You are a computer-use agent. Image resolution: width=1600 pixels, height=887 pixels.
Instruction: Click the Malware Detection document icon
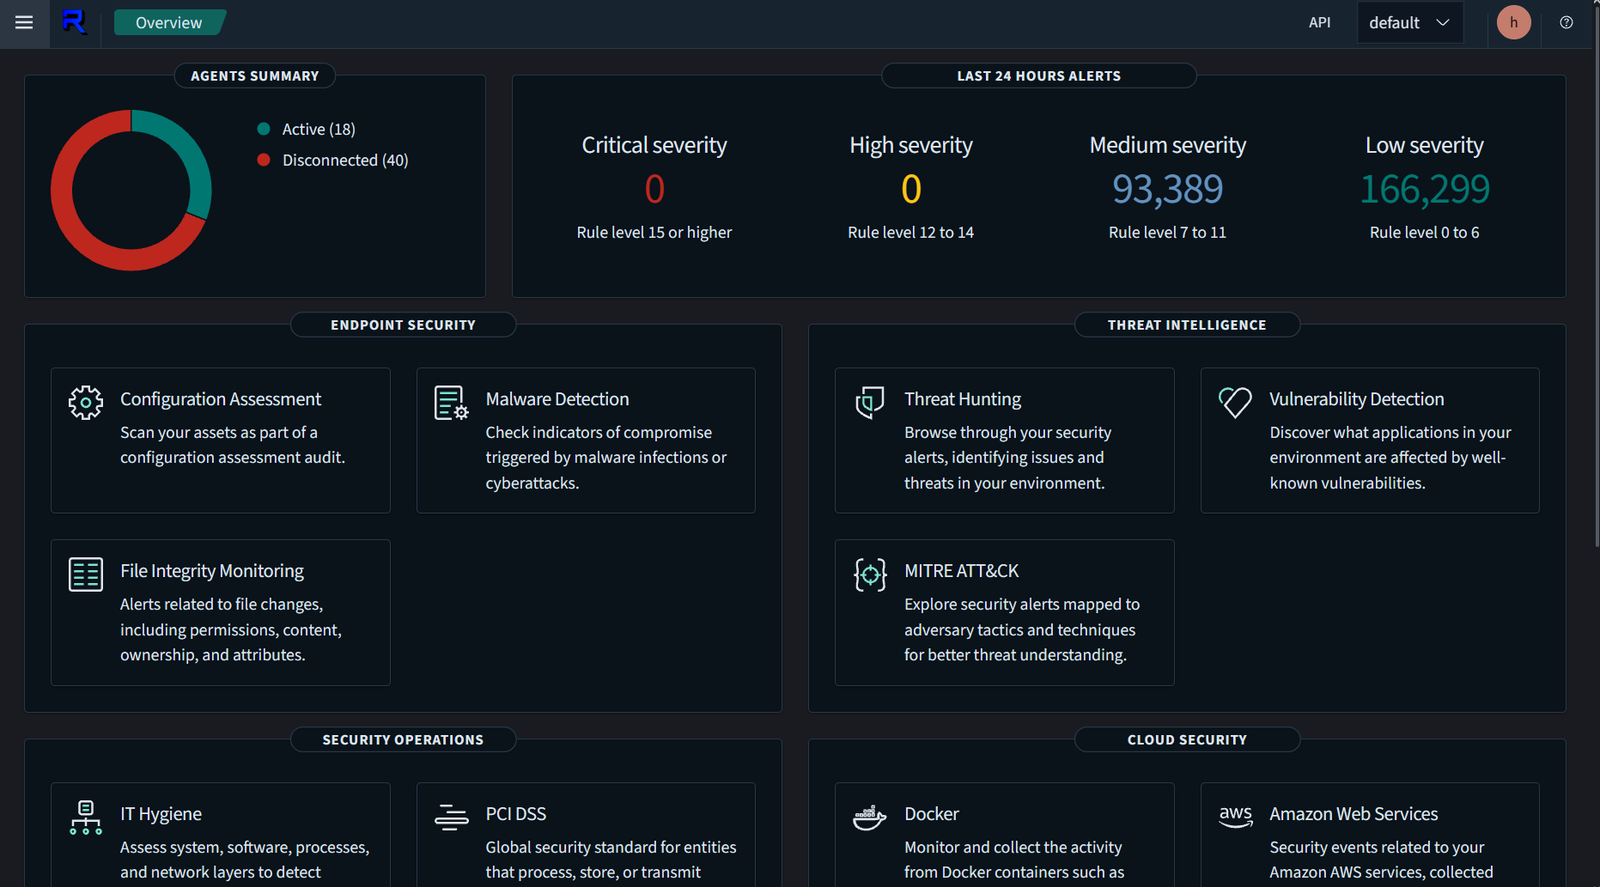[x=451, y=402]
